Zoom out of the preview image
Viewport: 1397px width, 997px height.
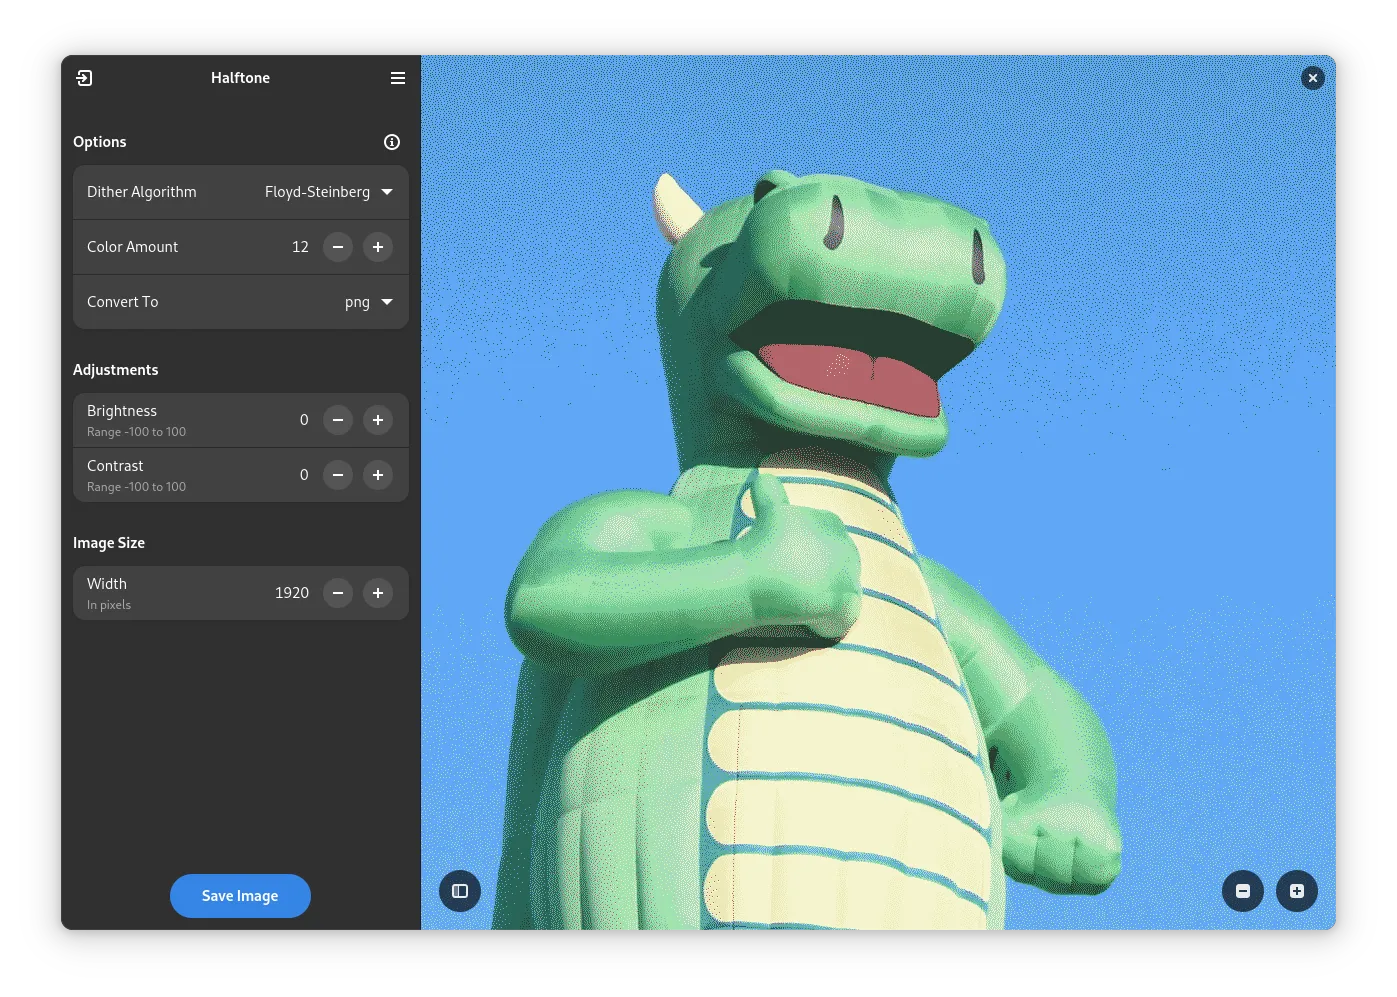1243,891
